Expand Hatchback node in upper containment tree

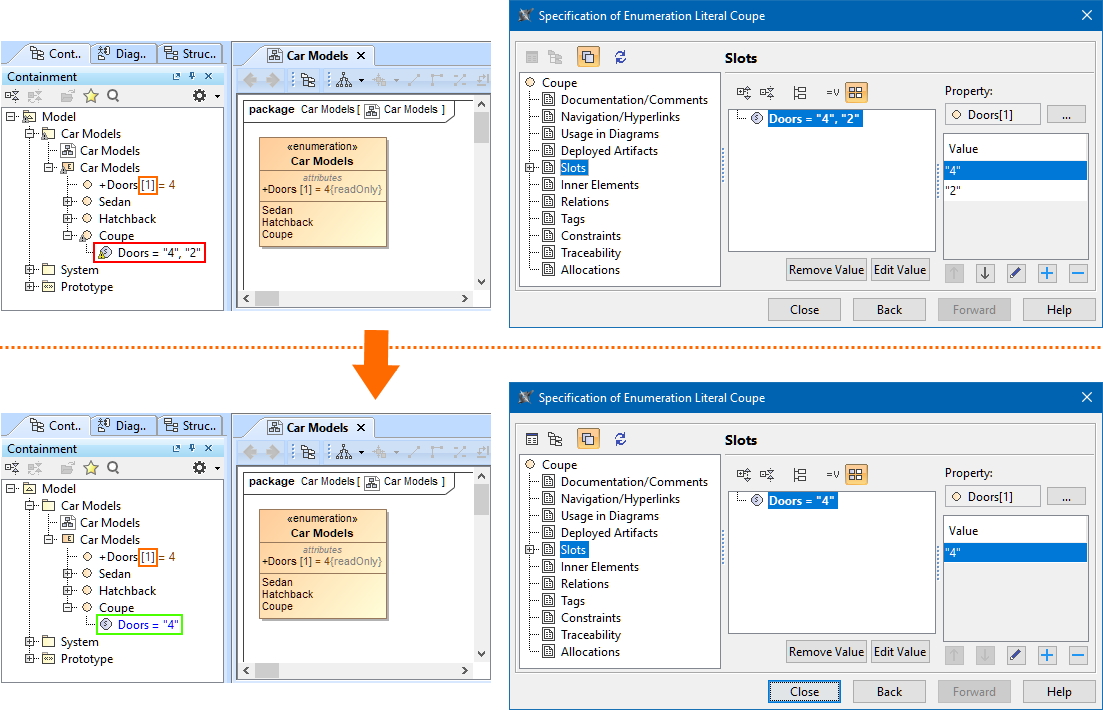[x=68, y=218]
